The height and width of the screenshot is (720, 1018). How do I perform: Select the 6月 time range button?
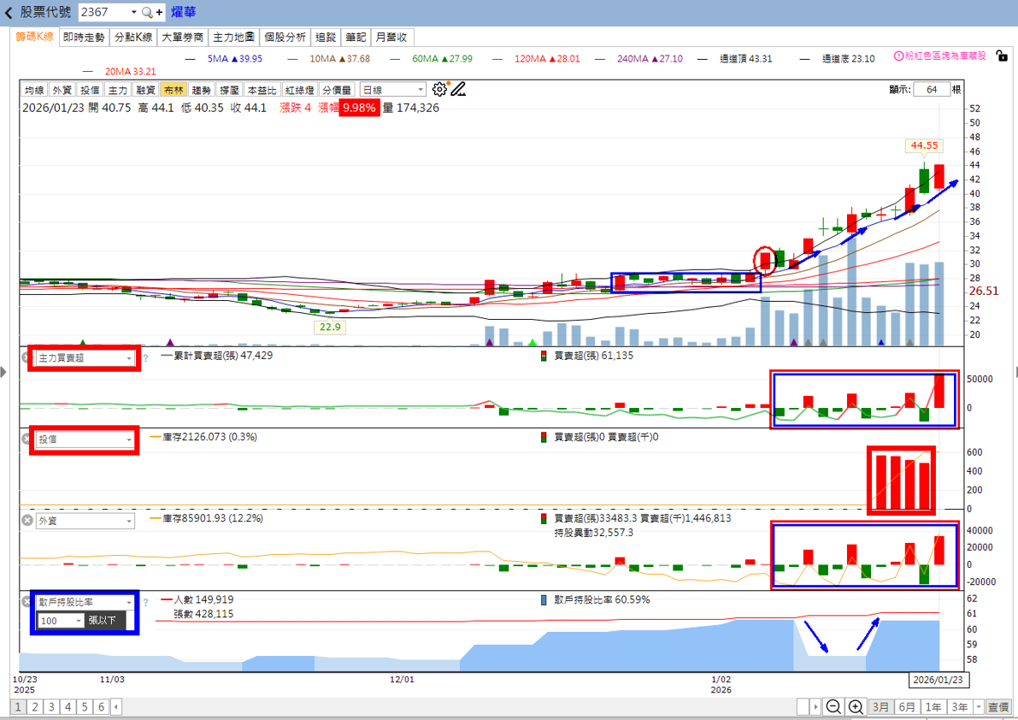[x=907, y=707]
